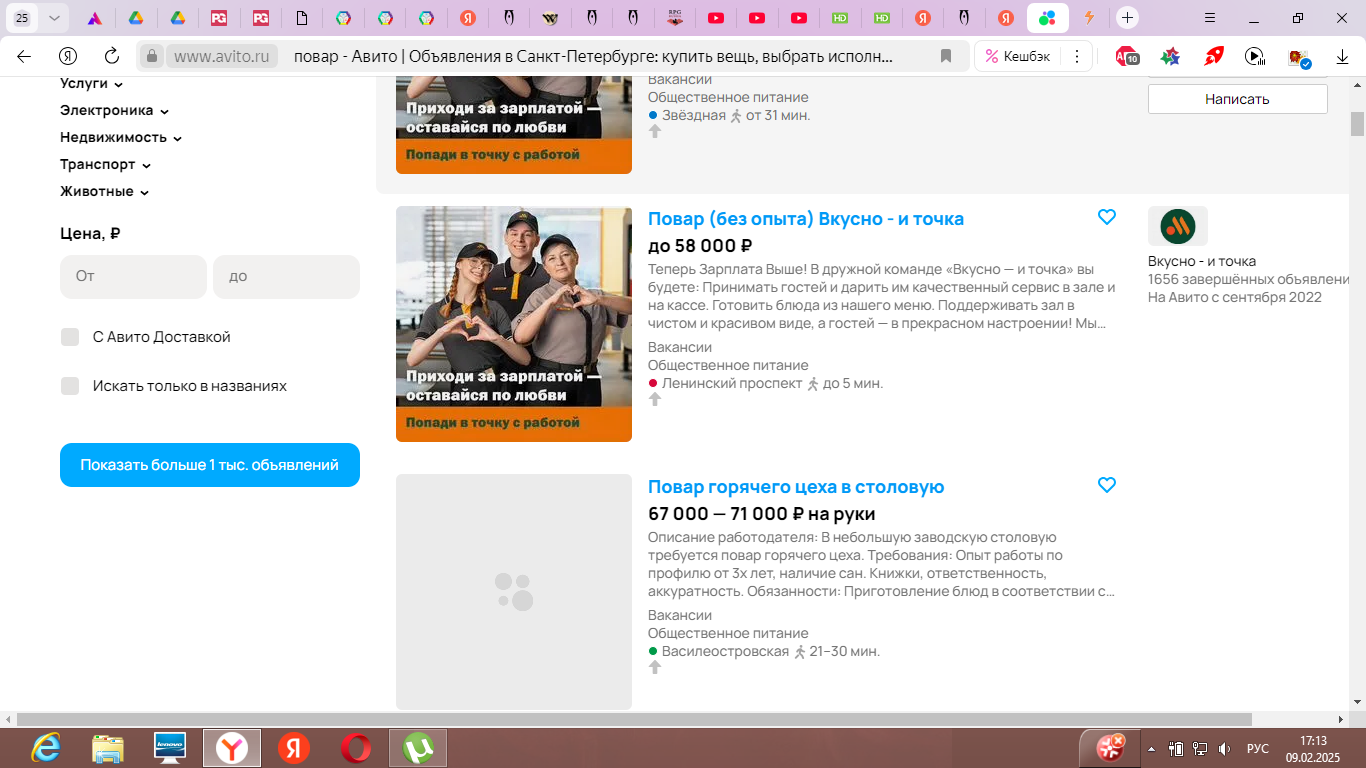Screen dimensions: 1366x768
Task: Open Вкусно - и точка company logo
Action: point(1178,226)
